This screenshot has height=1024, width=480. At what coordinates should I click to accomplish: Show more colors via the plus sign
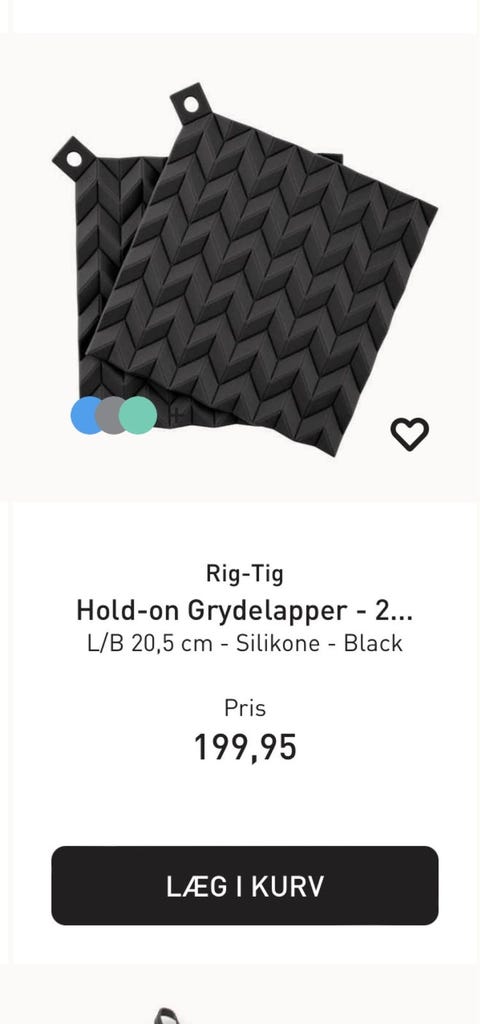point(176,415)
